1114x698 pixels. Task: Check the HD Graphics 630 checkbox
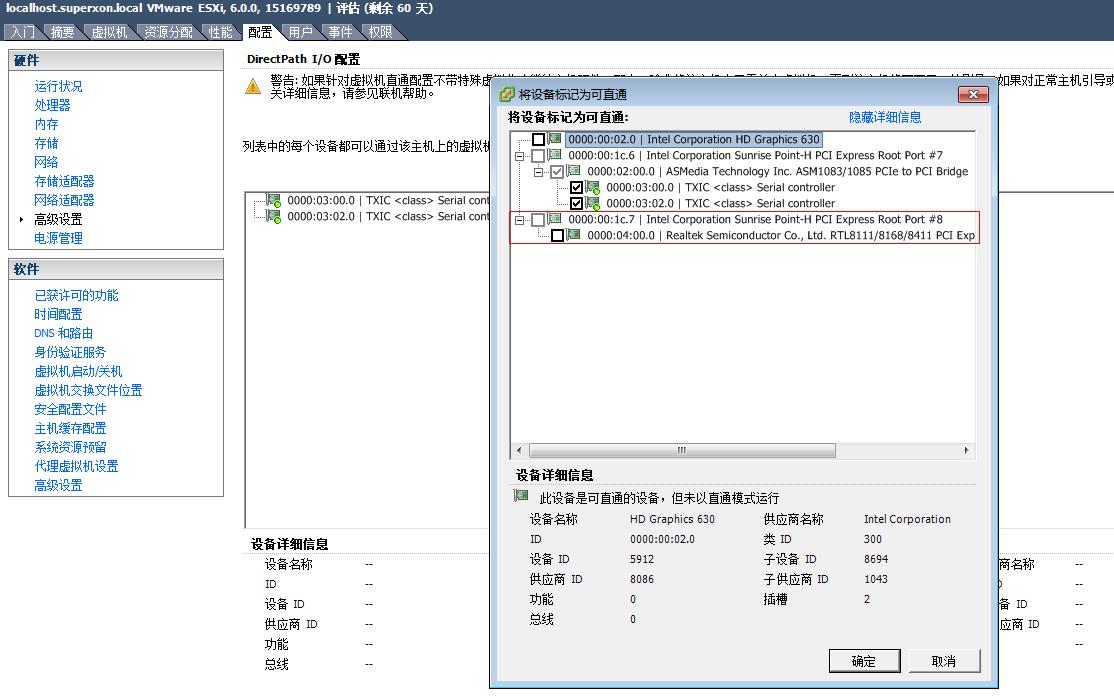pos(539,139)
